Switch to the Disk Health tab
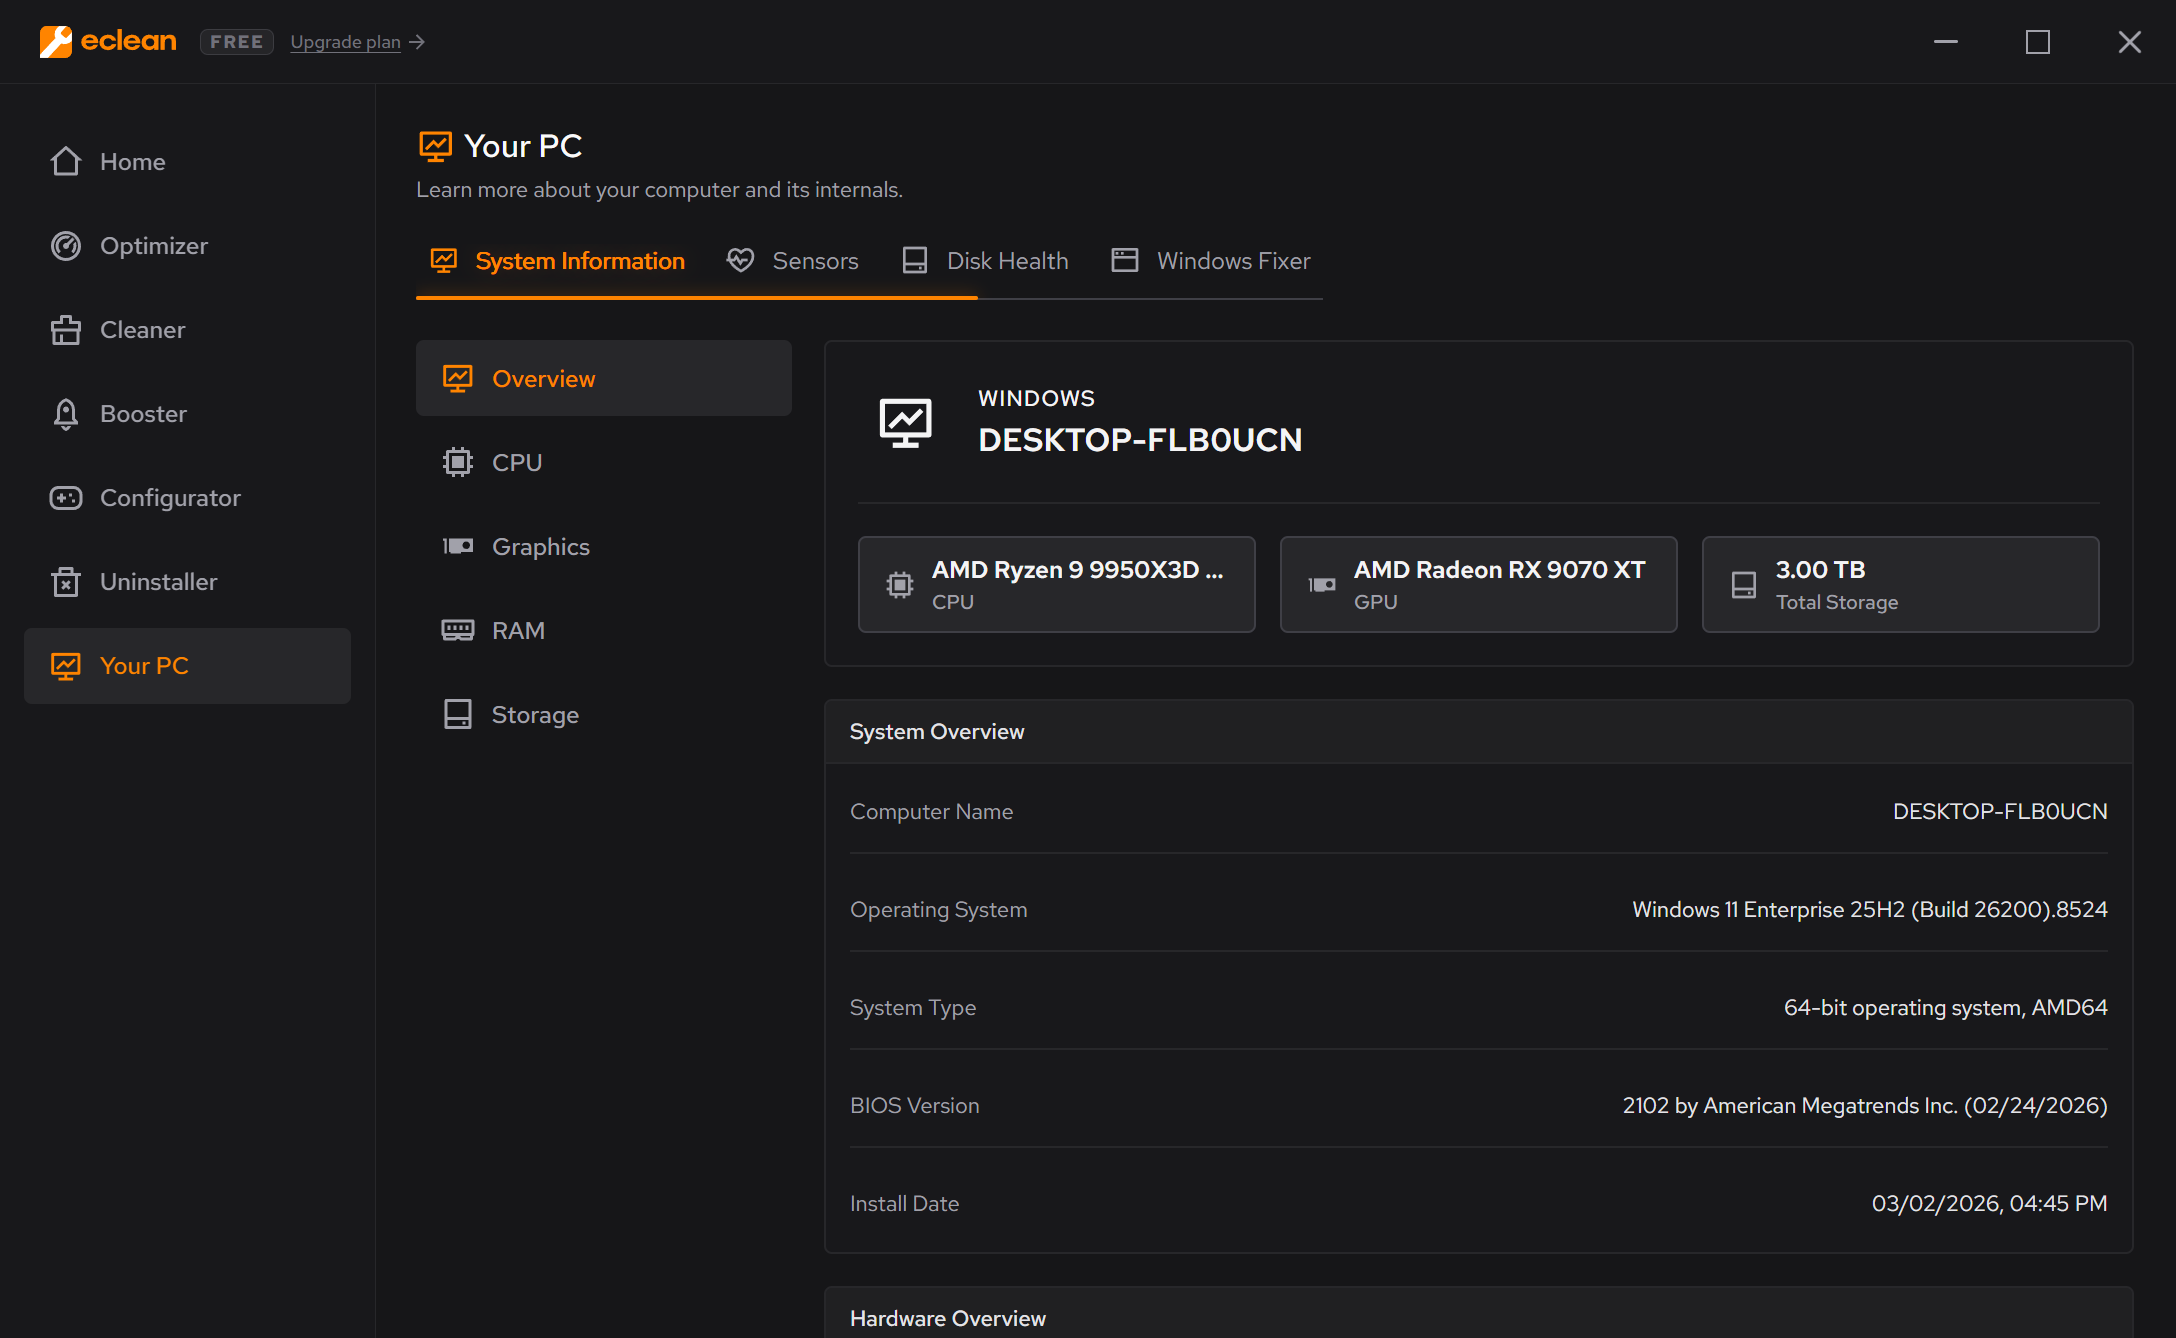Screen dimensions: 2176x1338 (x=985, y=261)
